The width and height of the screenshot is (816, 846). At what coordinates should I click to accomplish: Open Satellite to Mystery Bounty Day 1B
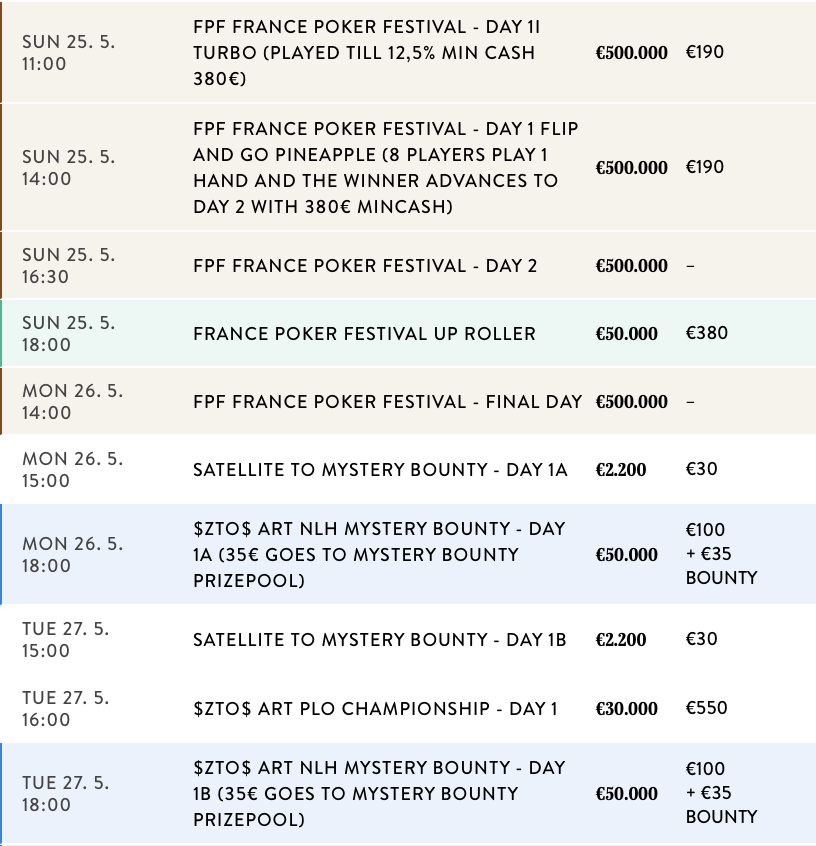pyautogui.click(x=380, y=640)
